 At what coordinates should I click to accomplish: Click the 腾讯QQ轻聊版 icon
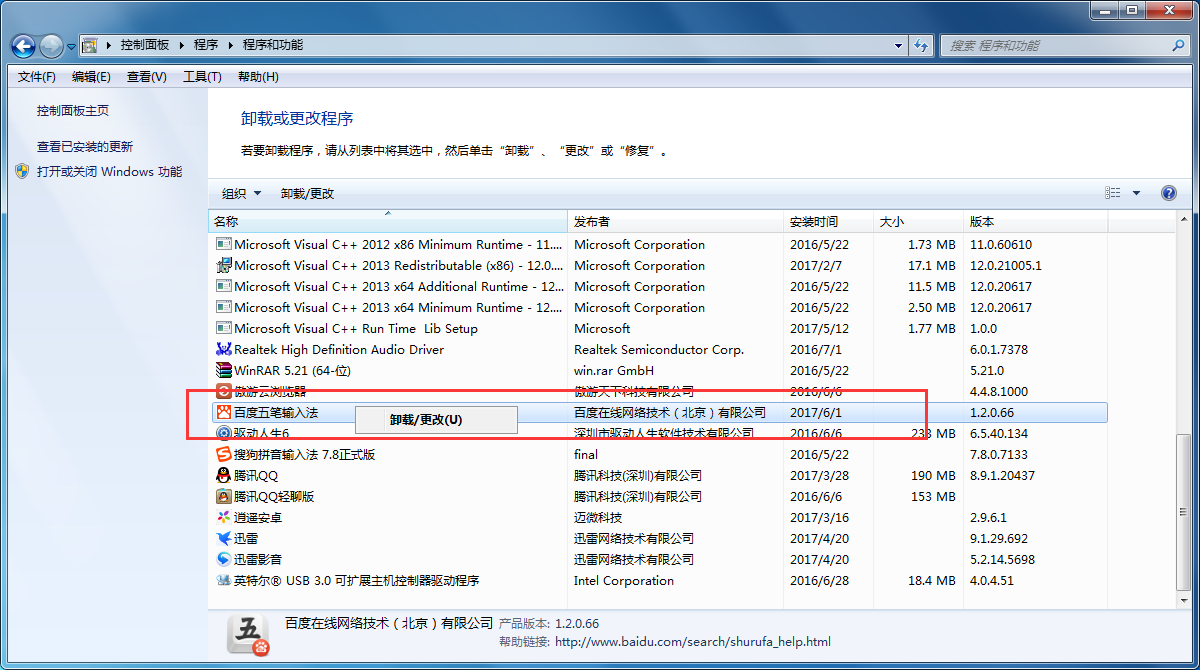pos(224,497)
